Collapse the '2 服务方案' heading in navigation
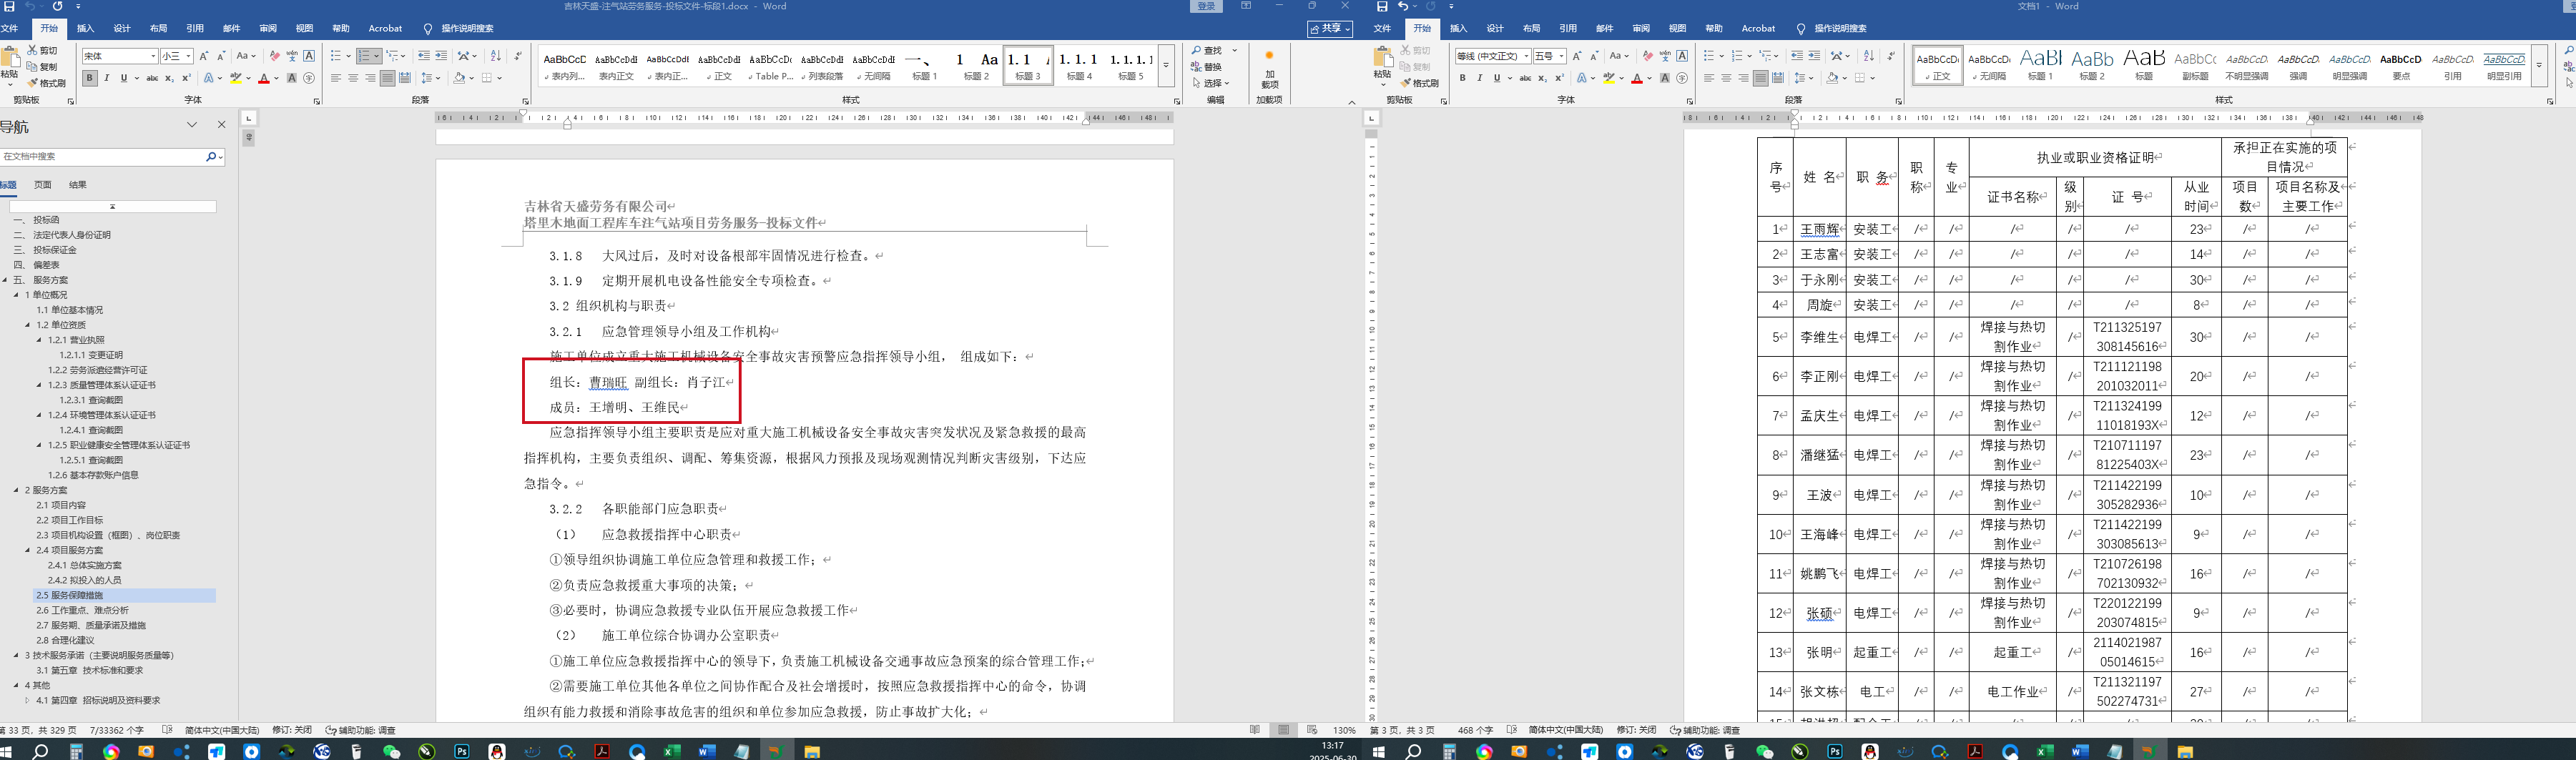The width and height of the screenshot is (2576, 760). 16,490
